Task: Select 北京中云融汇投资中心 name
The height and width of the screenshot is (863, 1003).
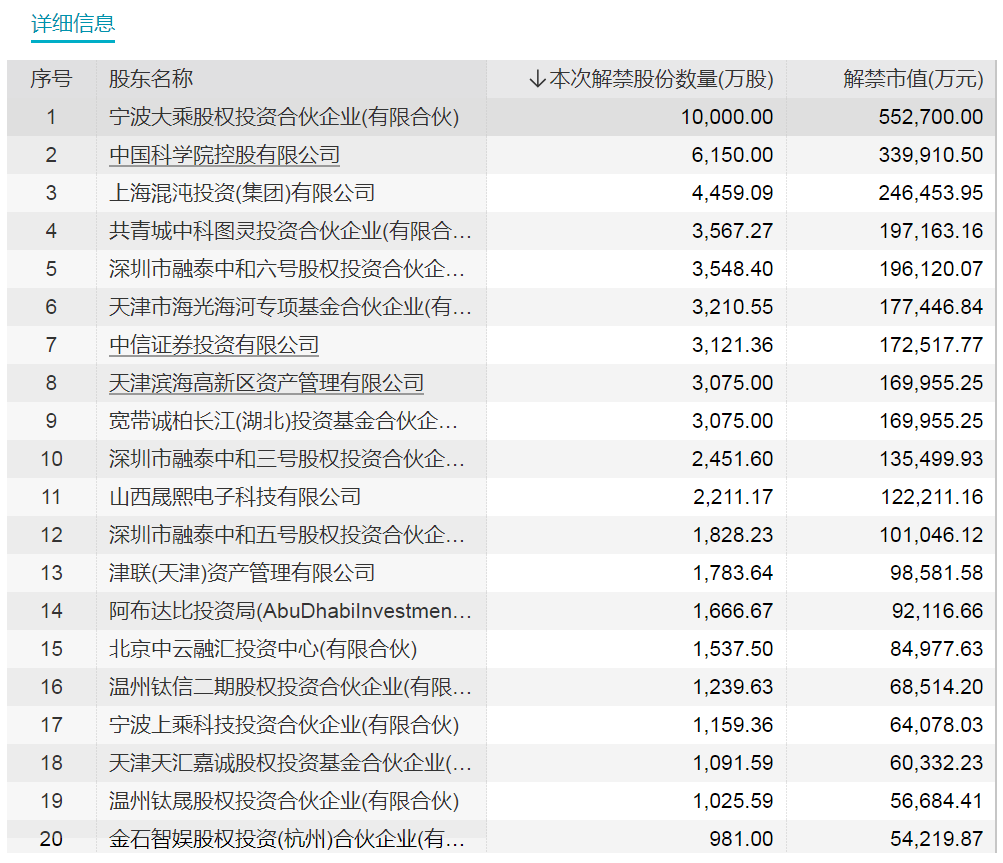Action: tap(263, 649)
